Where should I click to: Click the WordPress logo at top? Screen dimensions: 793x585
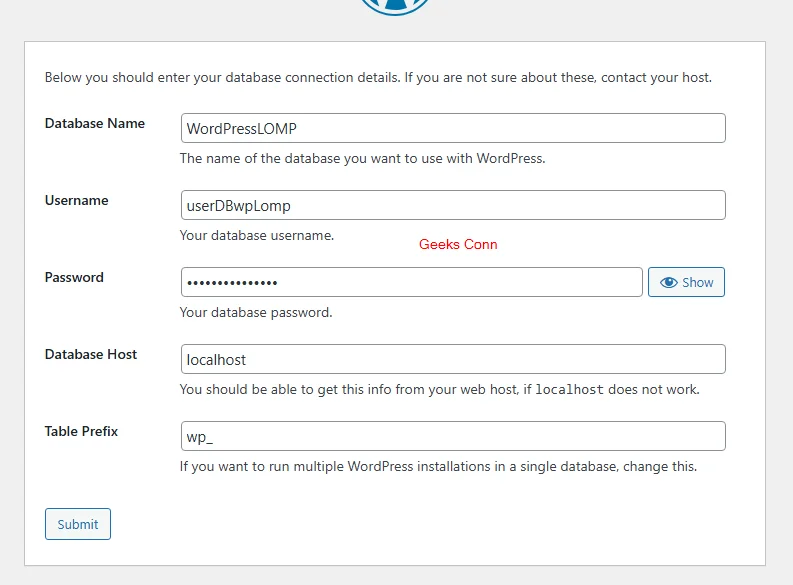(394, 7)
